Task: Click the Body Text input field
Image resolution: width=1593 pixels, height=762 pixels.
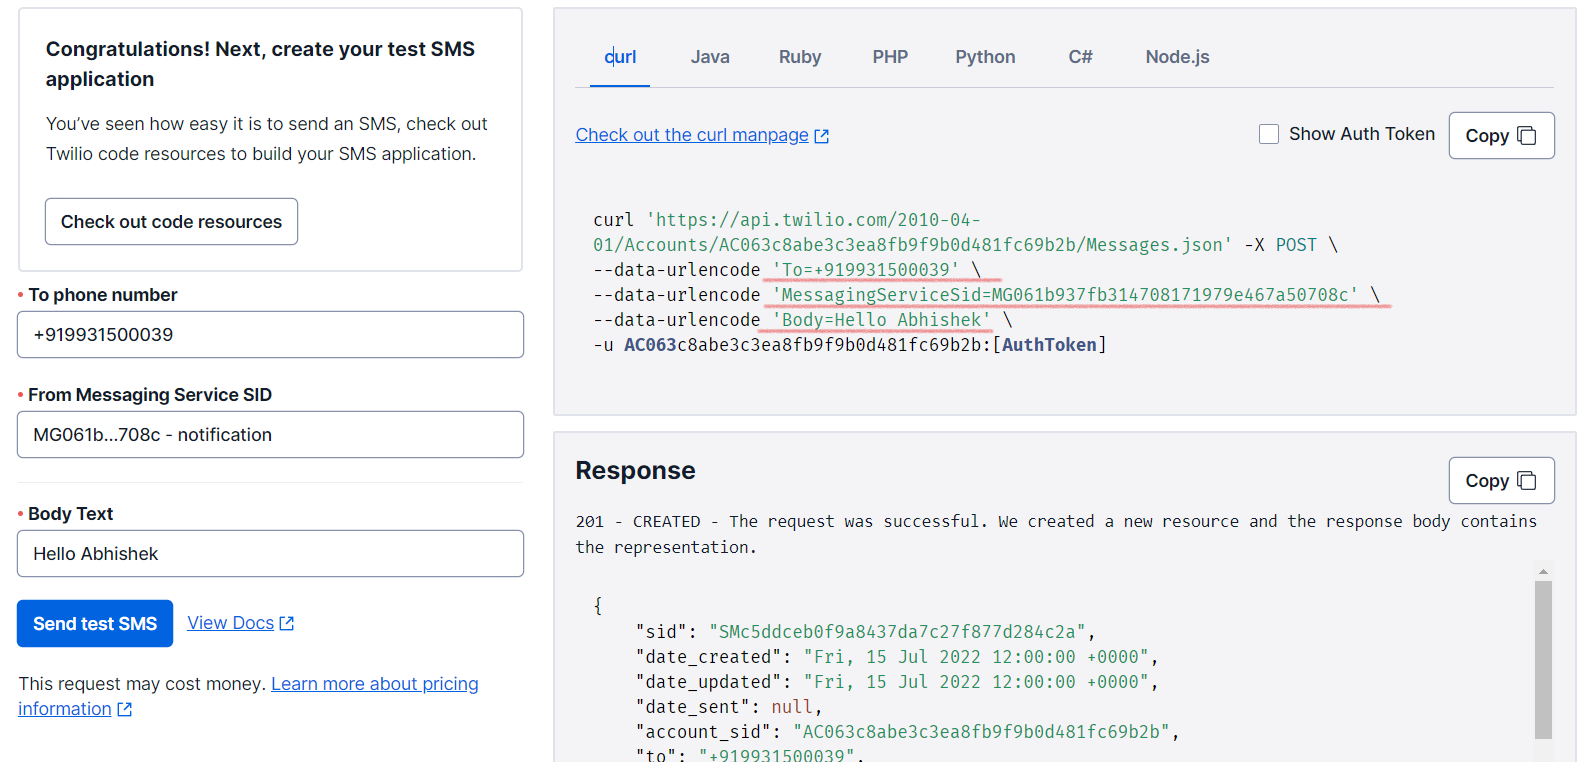Action: point(270,553)
